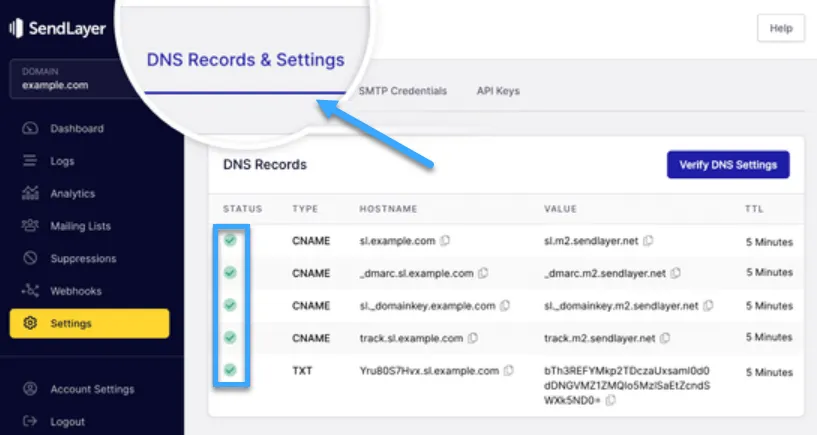Click Verify DNS Settings button
The width and height of the screenshot is (817, 435).
pyautogui.click(x=728, y=165)
